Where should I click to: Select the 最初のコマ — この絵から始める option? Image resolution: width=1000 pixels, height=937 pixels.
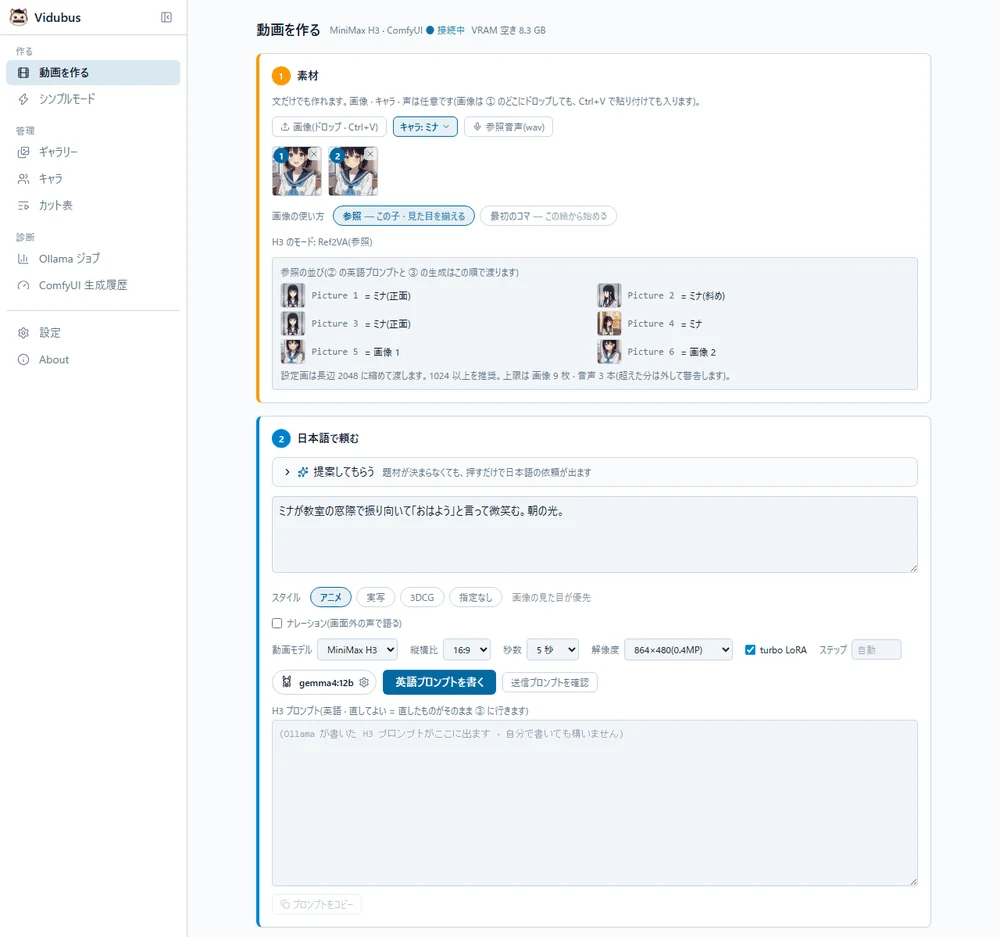click(x=548, y=216)
